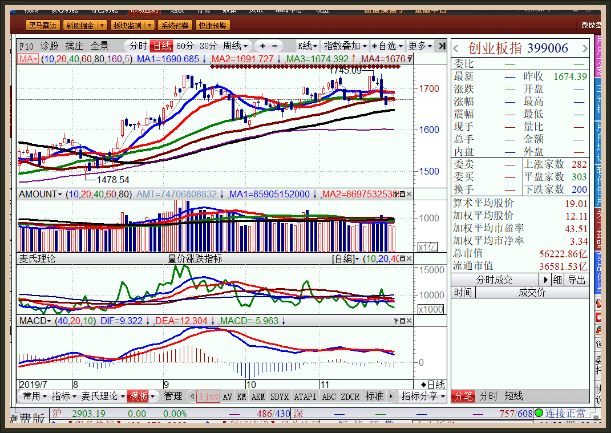Open the K线 chart type dropdown
This screenshot has width=611, height=433.
[307, 46]
